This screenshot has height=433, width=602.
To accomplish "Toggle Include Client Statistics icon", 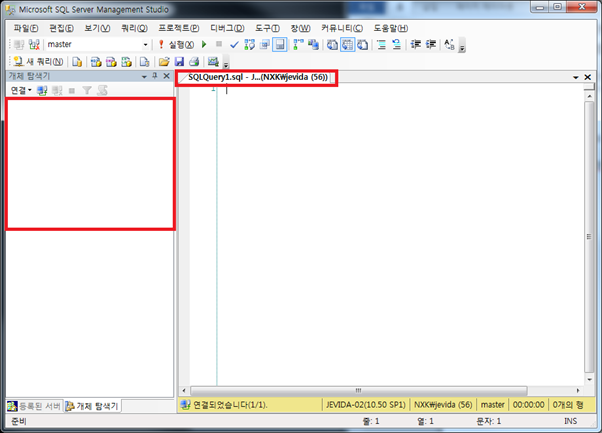I will click(x=313, y=45).
